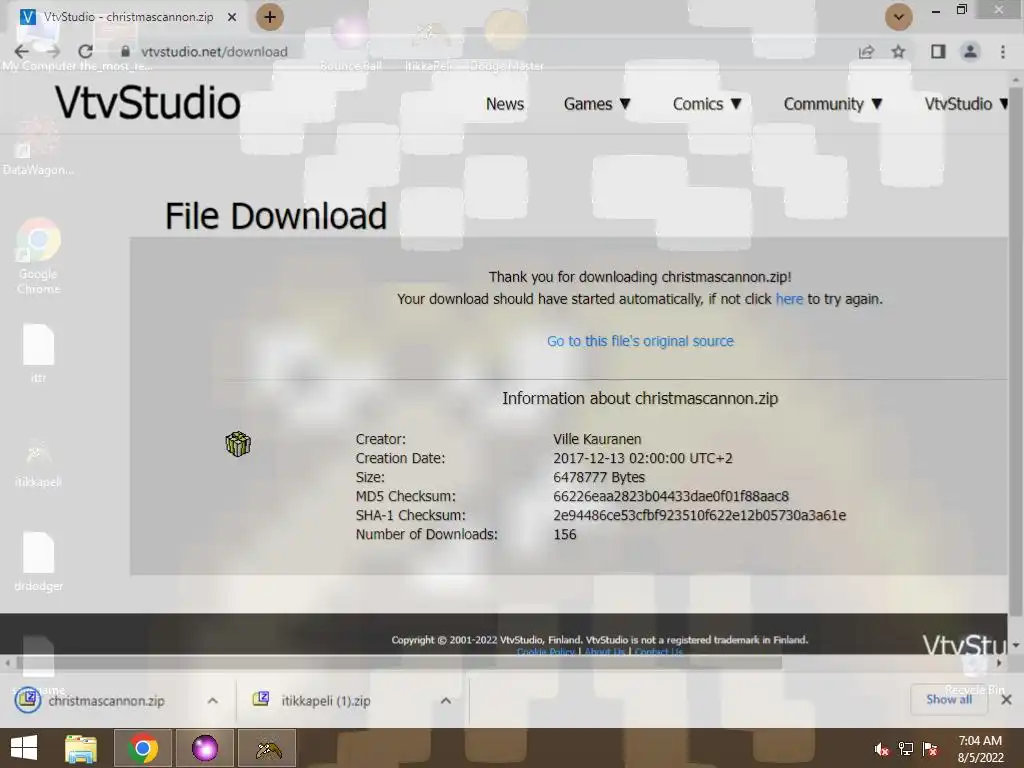Click the 'here' retry download link
Screen dimensions: 1024x768
[x=789, y=299]
